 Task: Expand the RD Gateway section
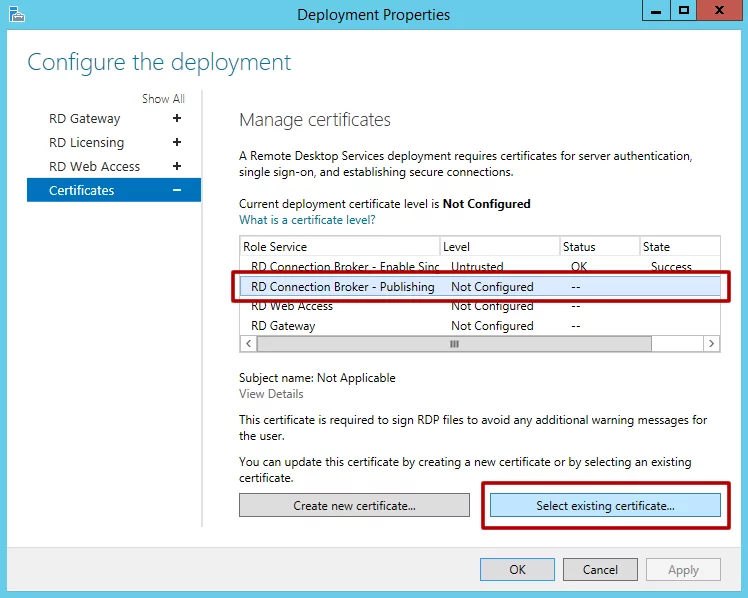coord(177,118)
